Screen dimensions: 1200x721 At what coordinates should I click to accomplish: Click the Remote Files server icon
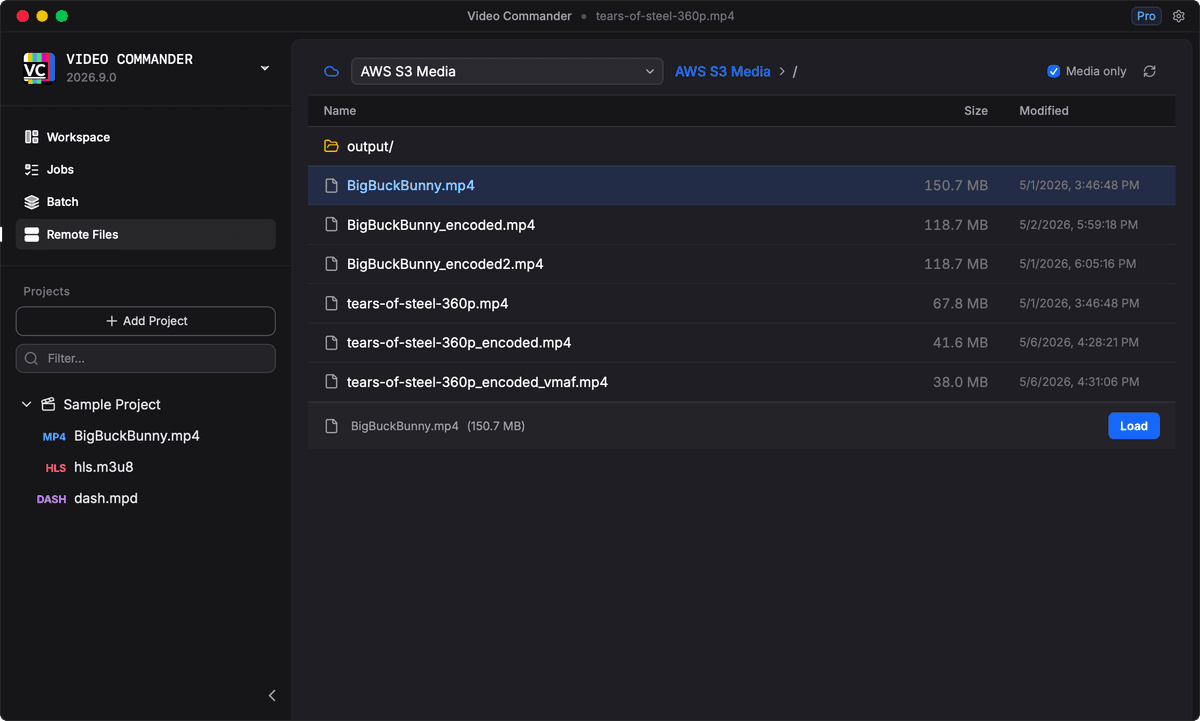(32, 234)
